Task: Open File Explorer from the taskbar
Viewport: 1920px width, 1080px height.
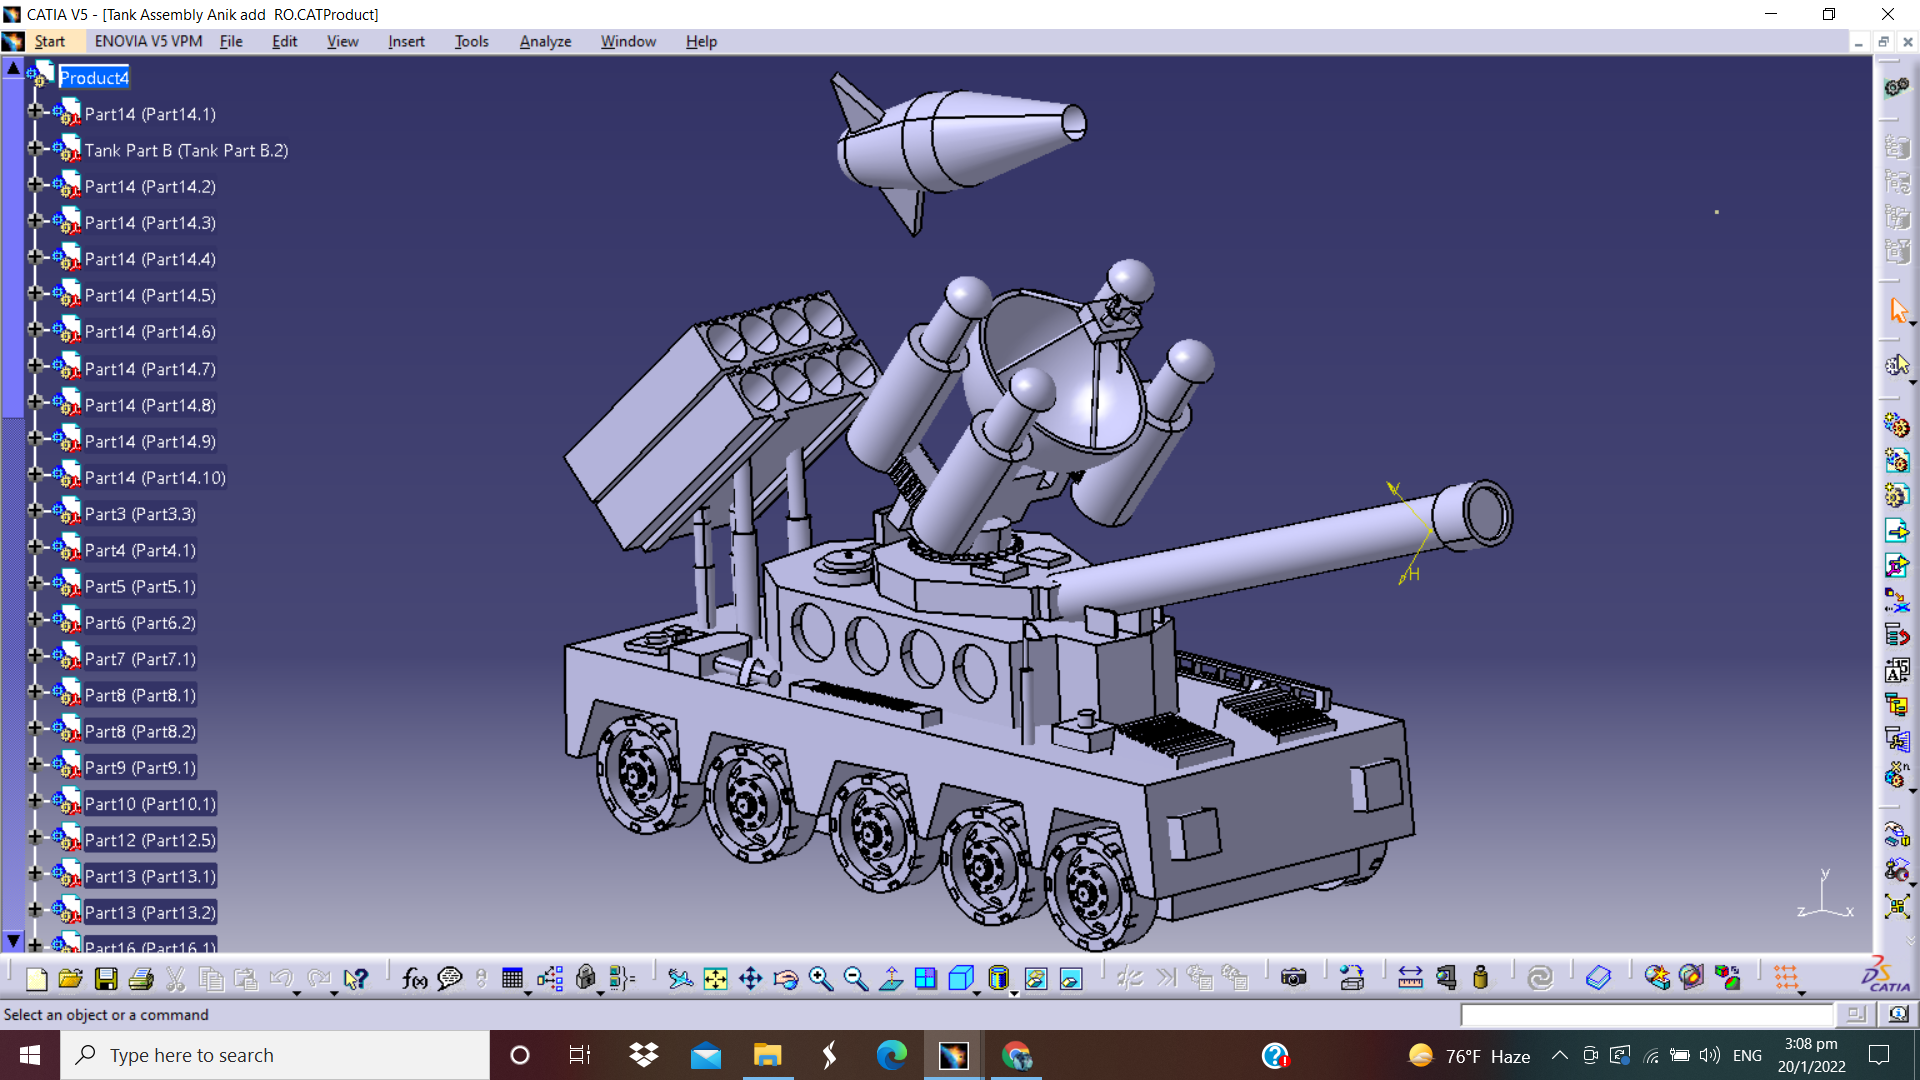Action: point(767,1055)
